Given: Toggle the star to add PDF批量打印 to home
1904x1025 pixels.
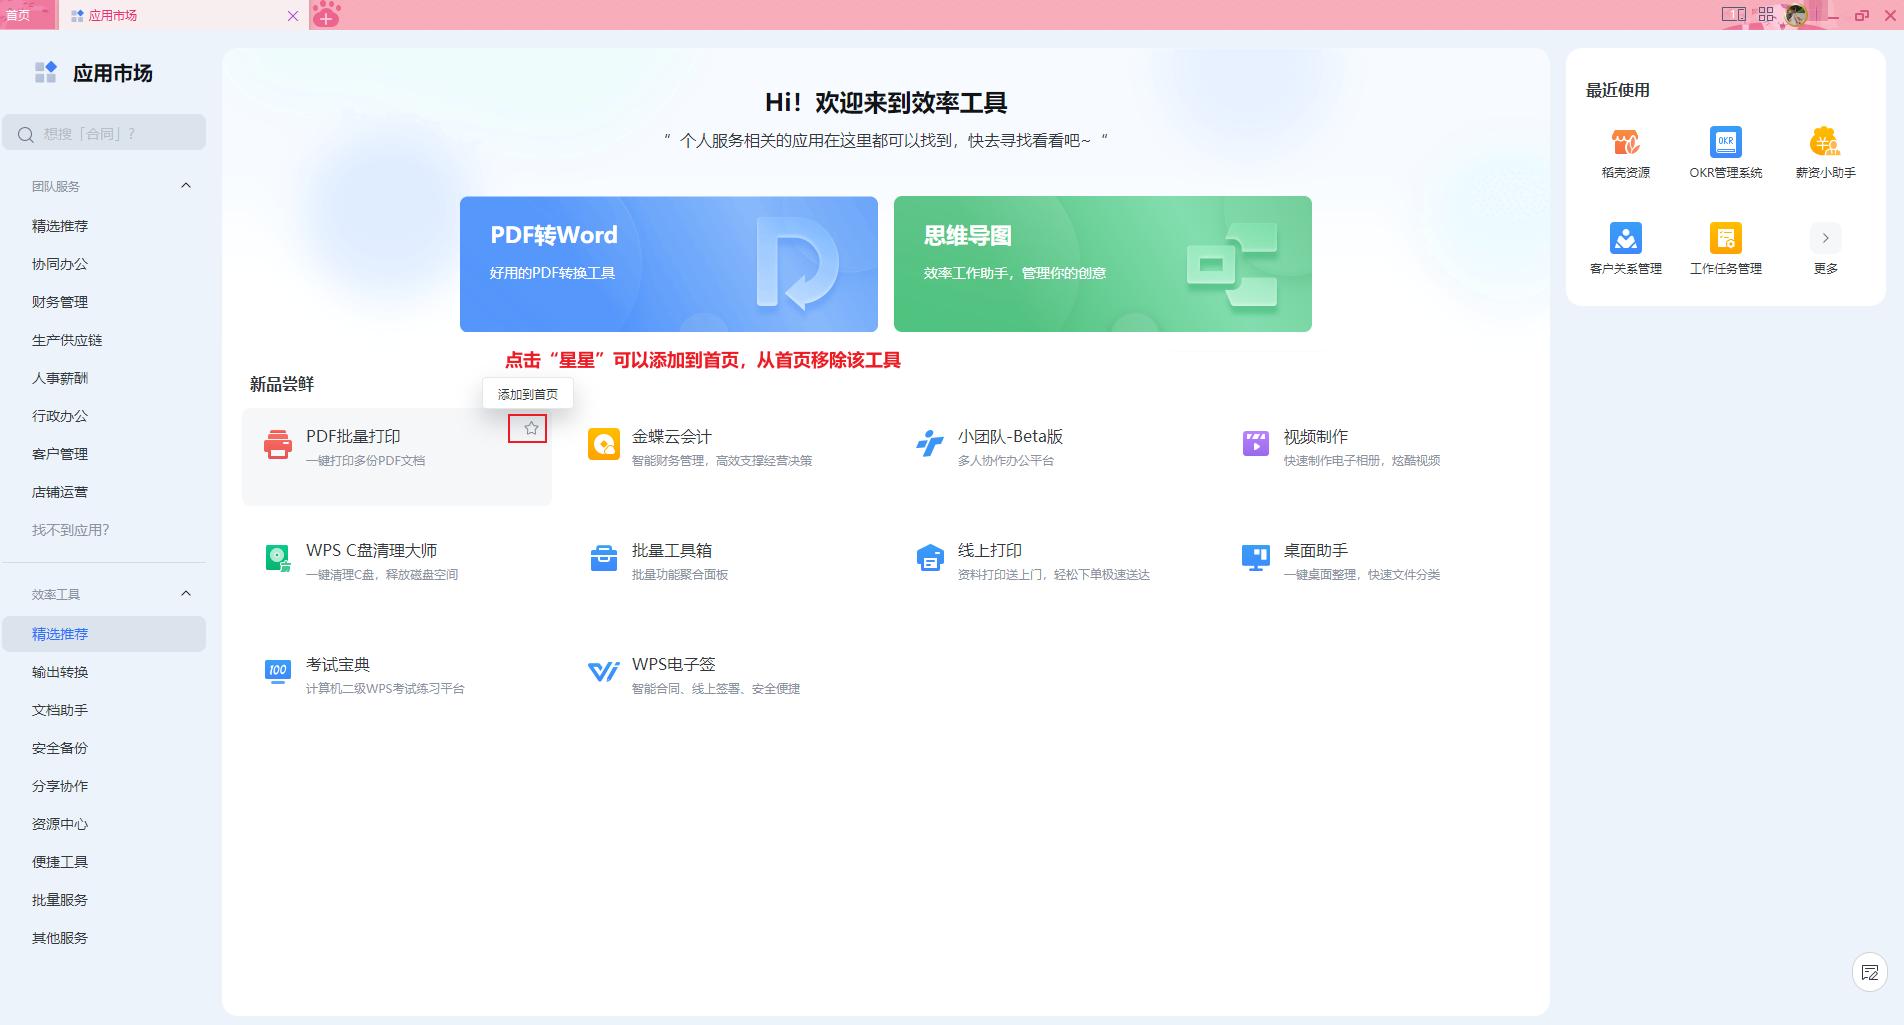Looking at the screenshot, I should click(530, 428).
